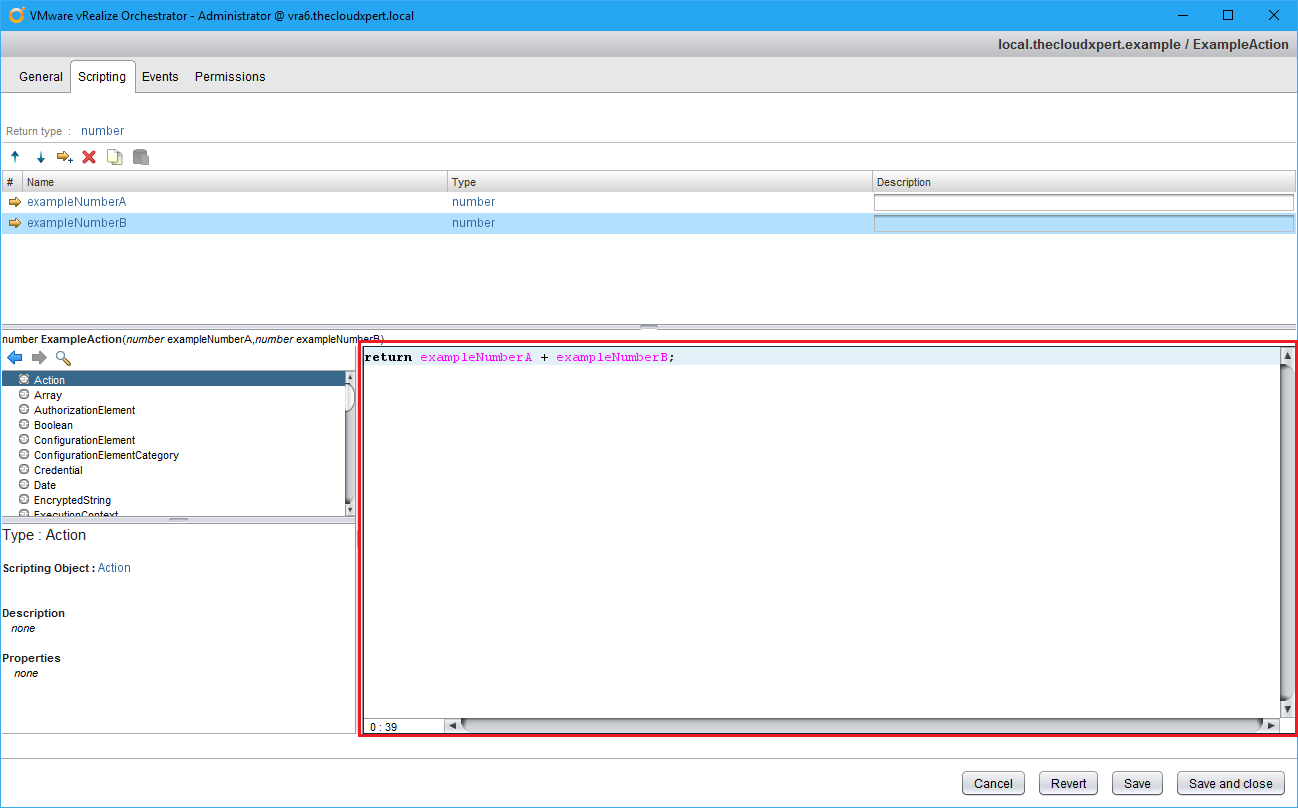
Task: Add a new input parameter
Action: coord(65,157)
